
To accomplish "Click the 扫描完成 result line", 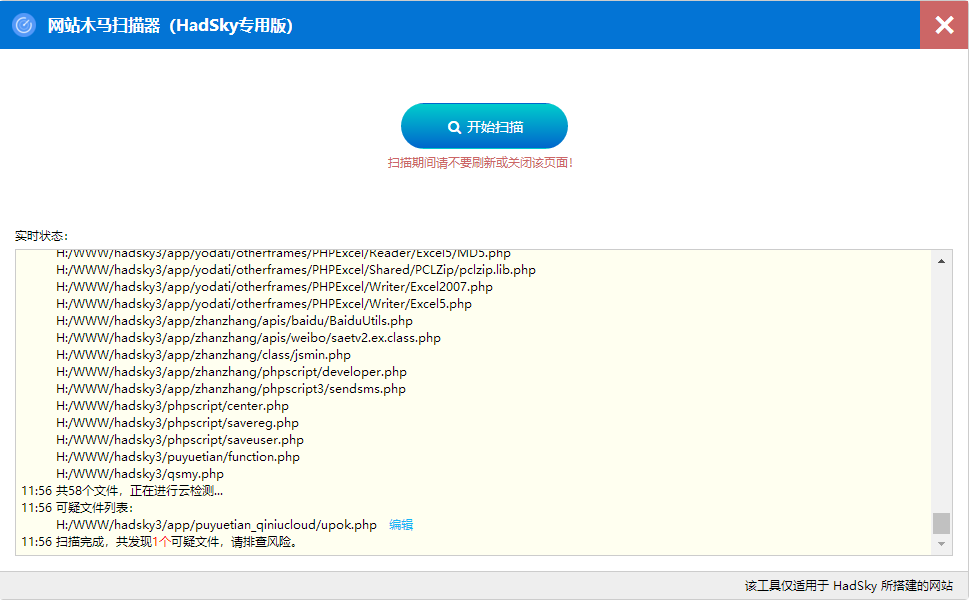I will (x=160, y=542).
